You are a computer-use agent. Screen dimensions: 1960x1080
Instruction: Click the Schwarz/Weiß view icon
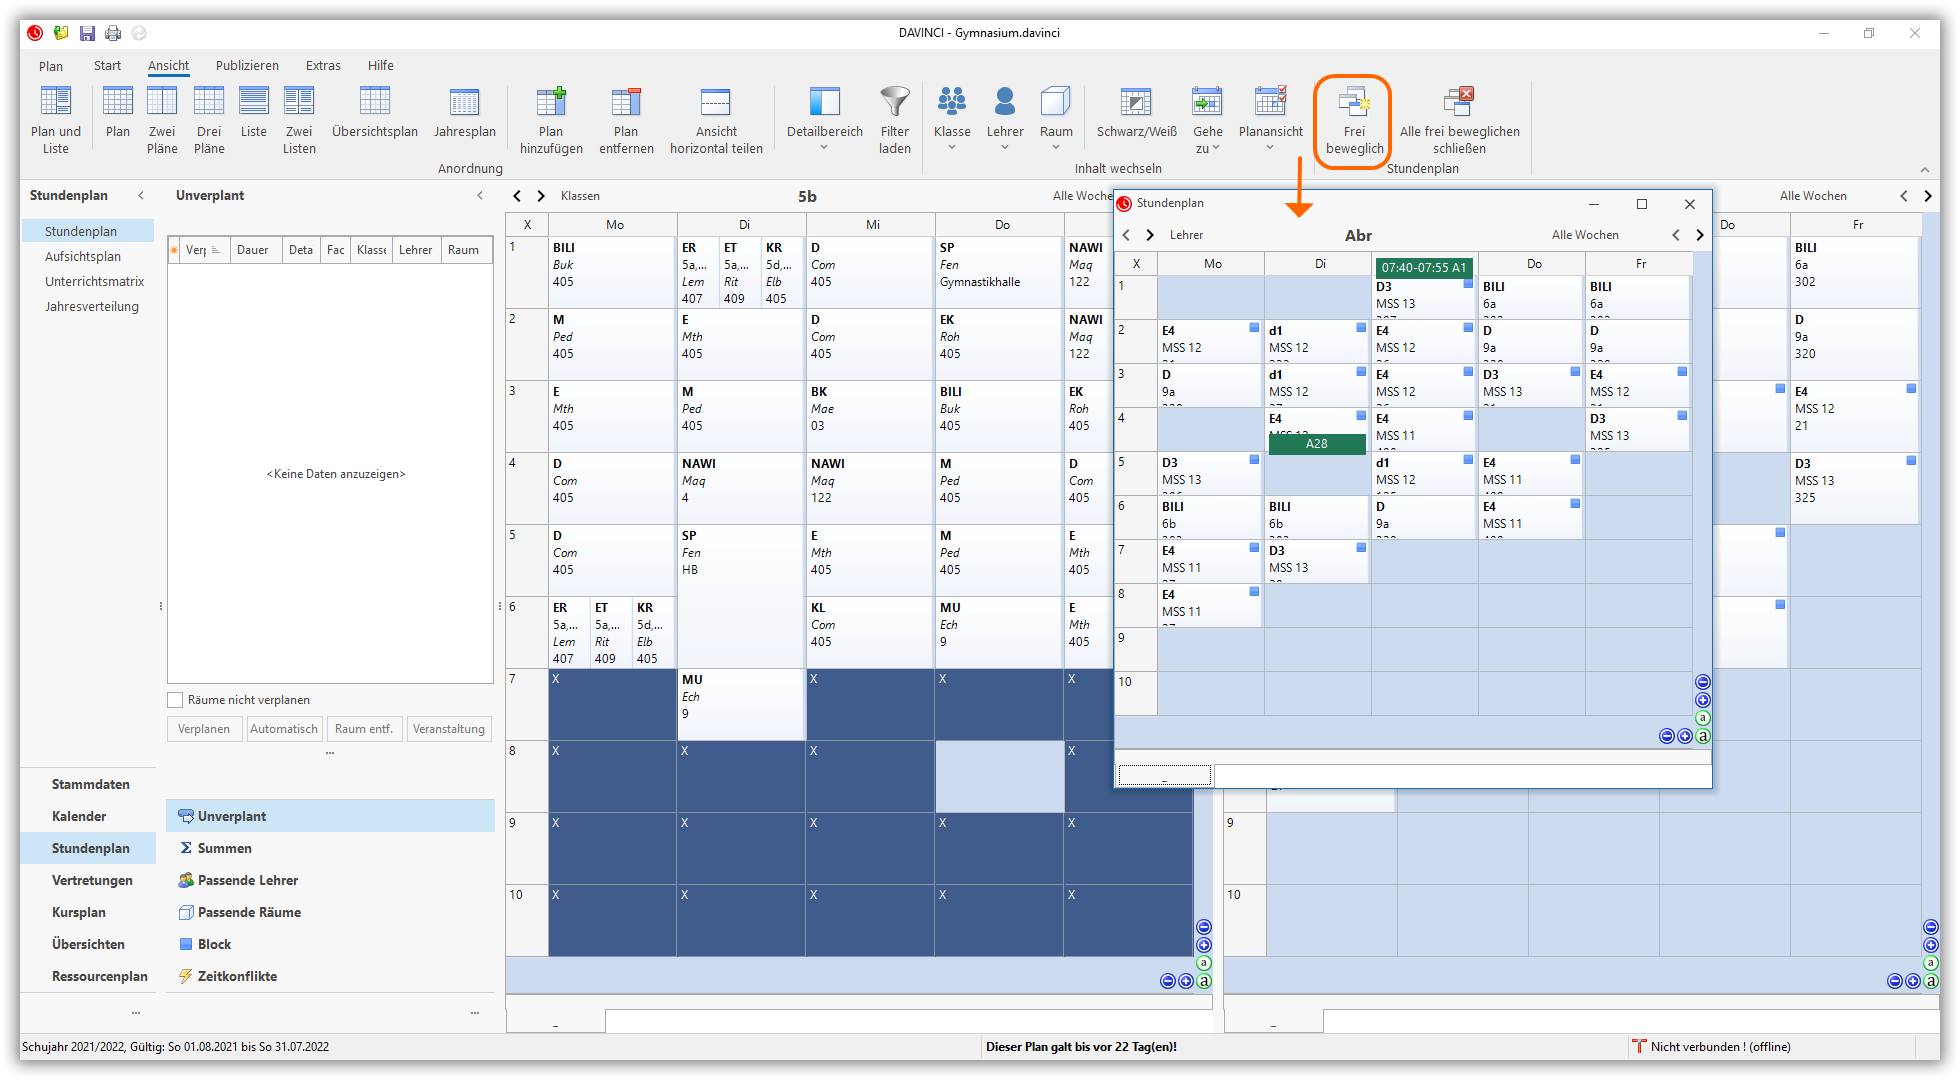(x=1136, y=102)
